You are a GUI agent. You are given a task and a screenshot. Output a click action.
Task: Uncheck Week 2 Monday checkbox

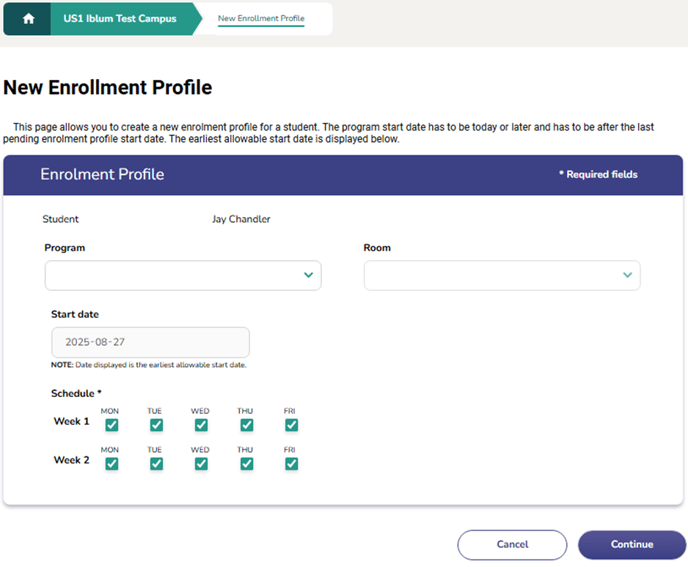pos(111,464)
